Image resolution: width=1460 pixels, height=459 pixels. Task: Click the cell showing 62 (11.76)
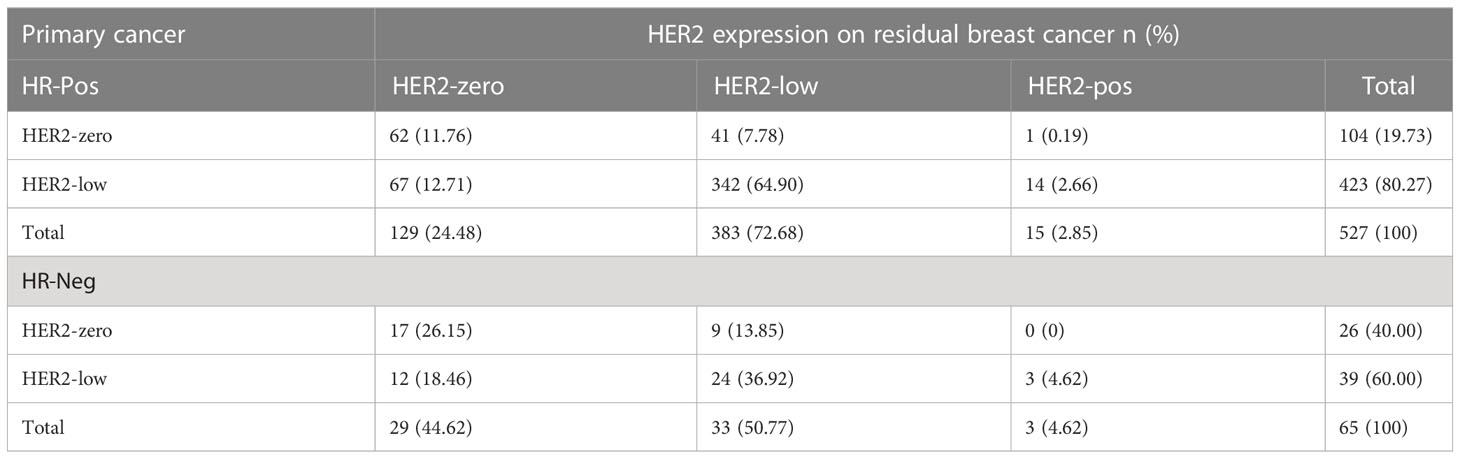[536, 136]
